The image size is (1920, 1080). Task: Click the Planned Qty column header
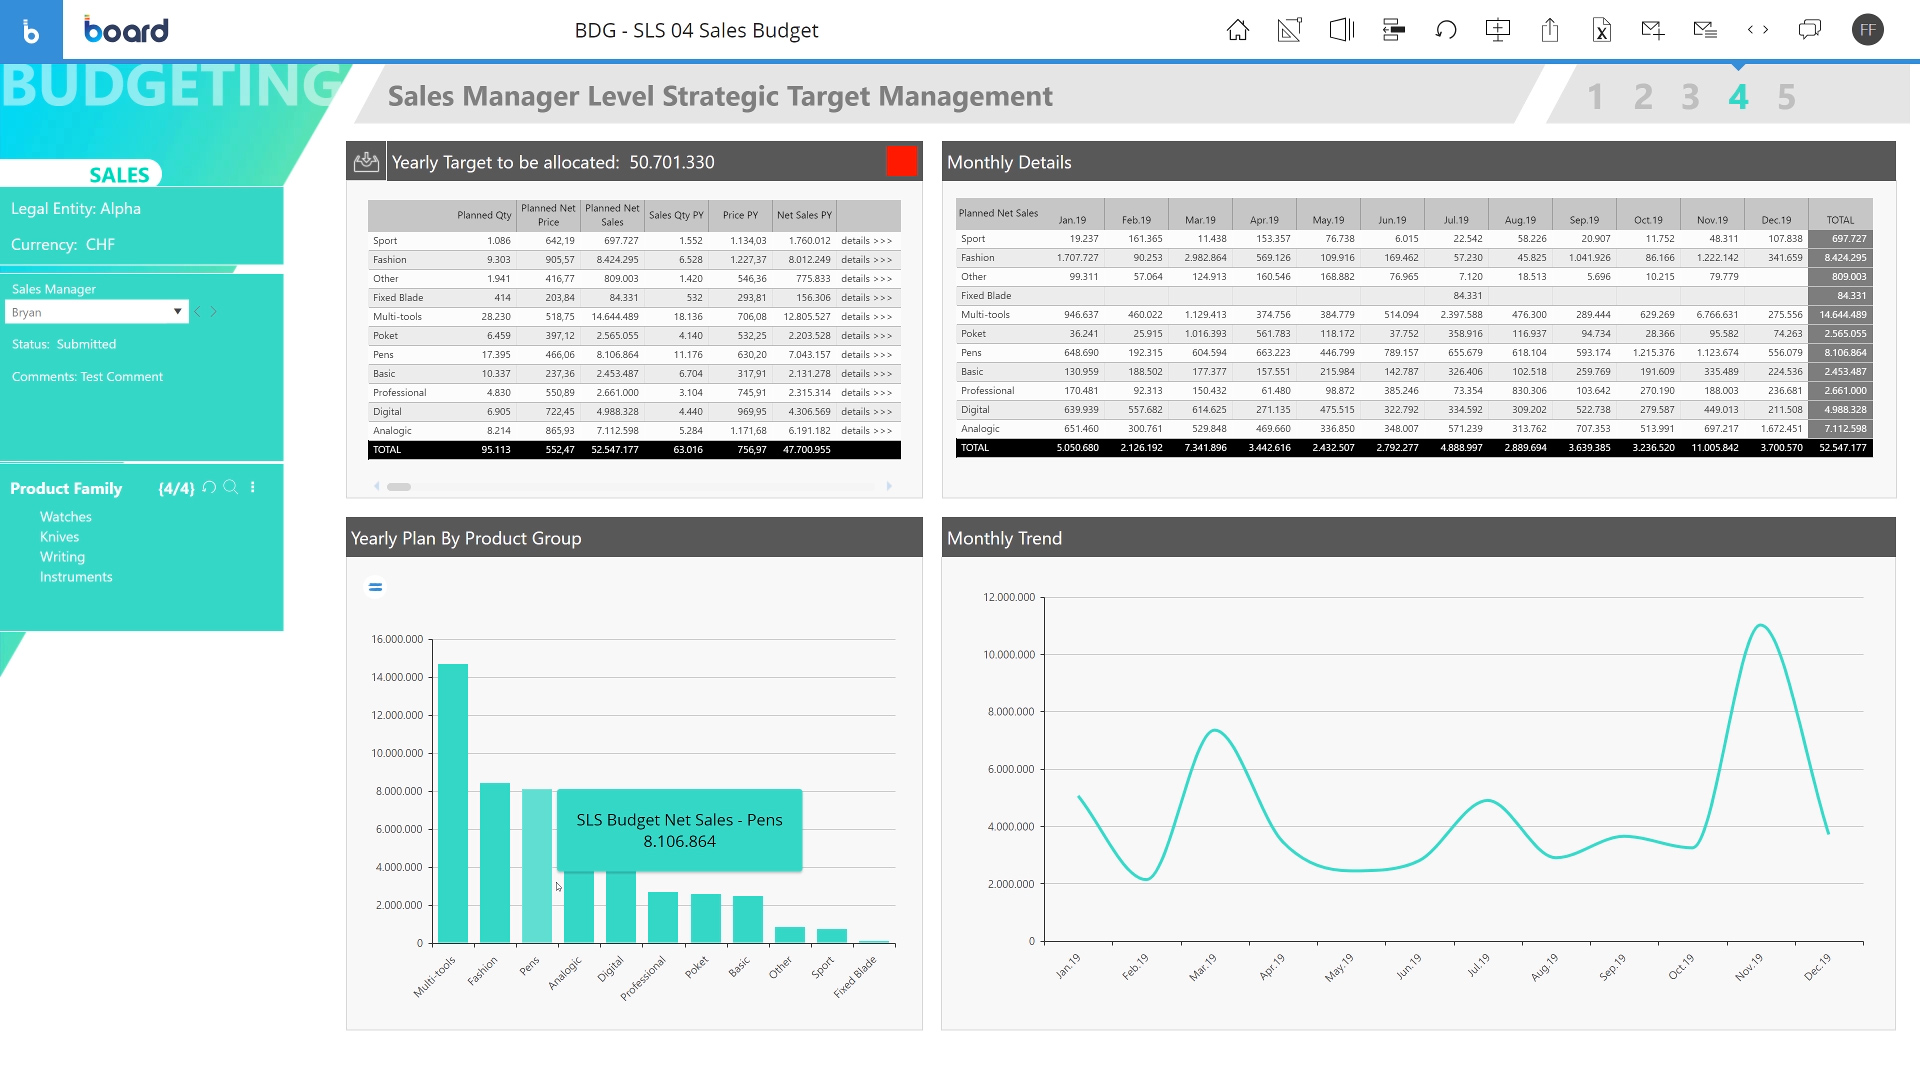[484, 215]
